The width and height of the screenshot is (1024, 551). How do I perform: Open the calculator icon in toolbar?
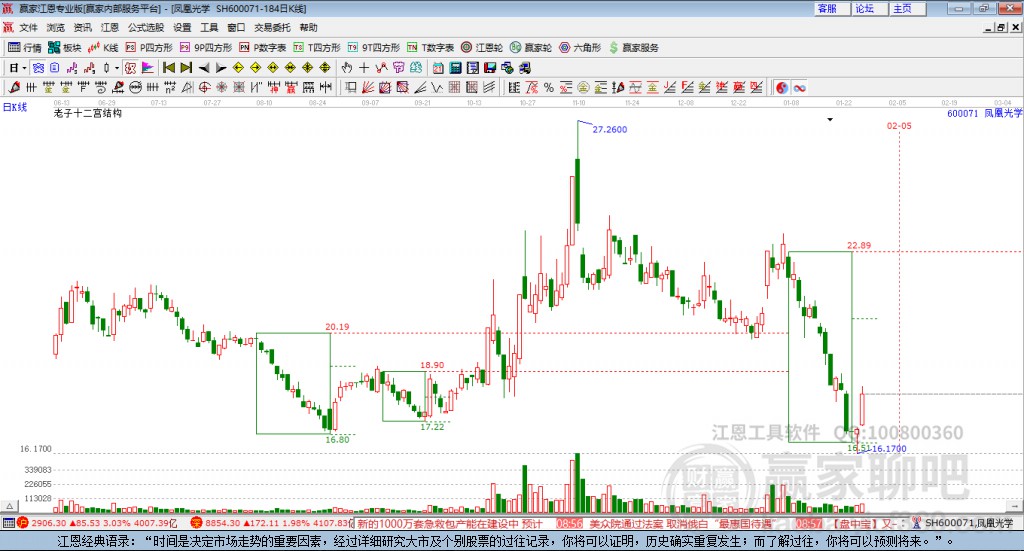point(456,68)
